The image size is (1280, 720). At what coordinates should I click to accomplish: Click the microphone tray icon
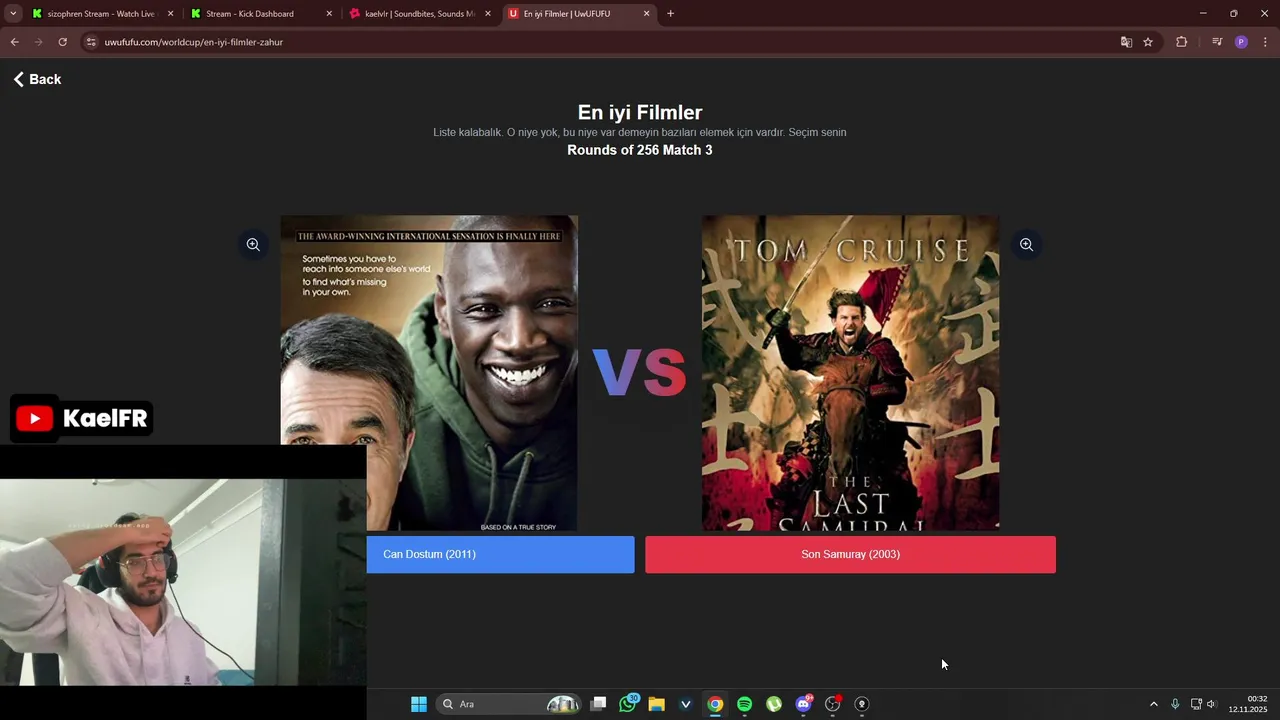tap(1175, 704)
